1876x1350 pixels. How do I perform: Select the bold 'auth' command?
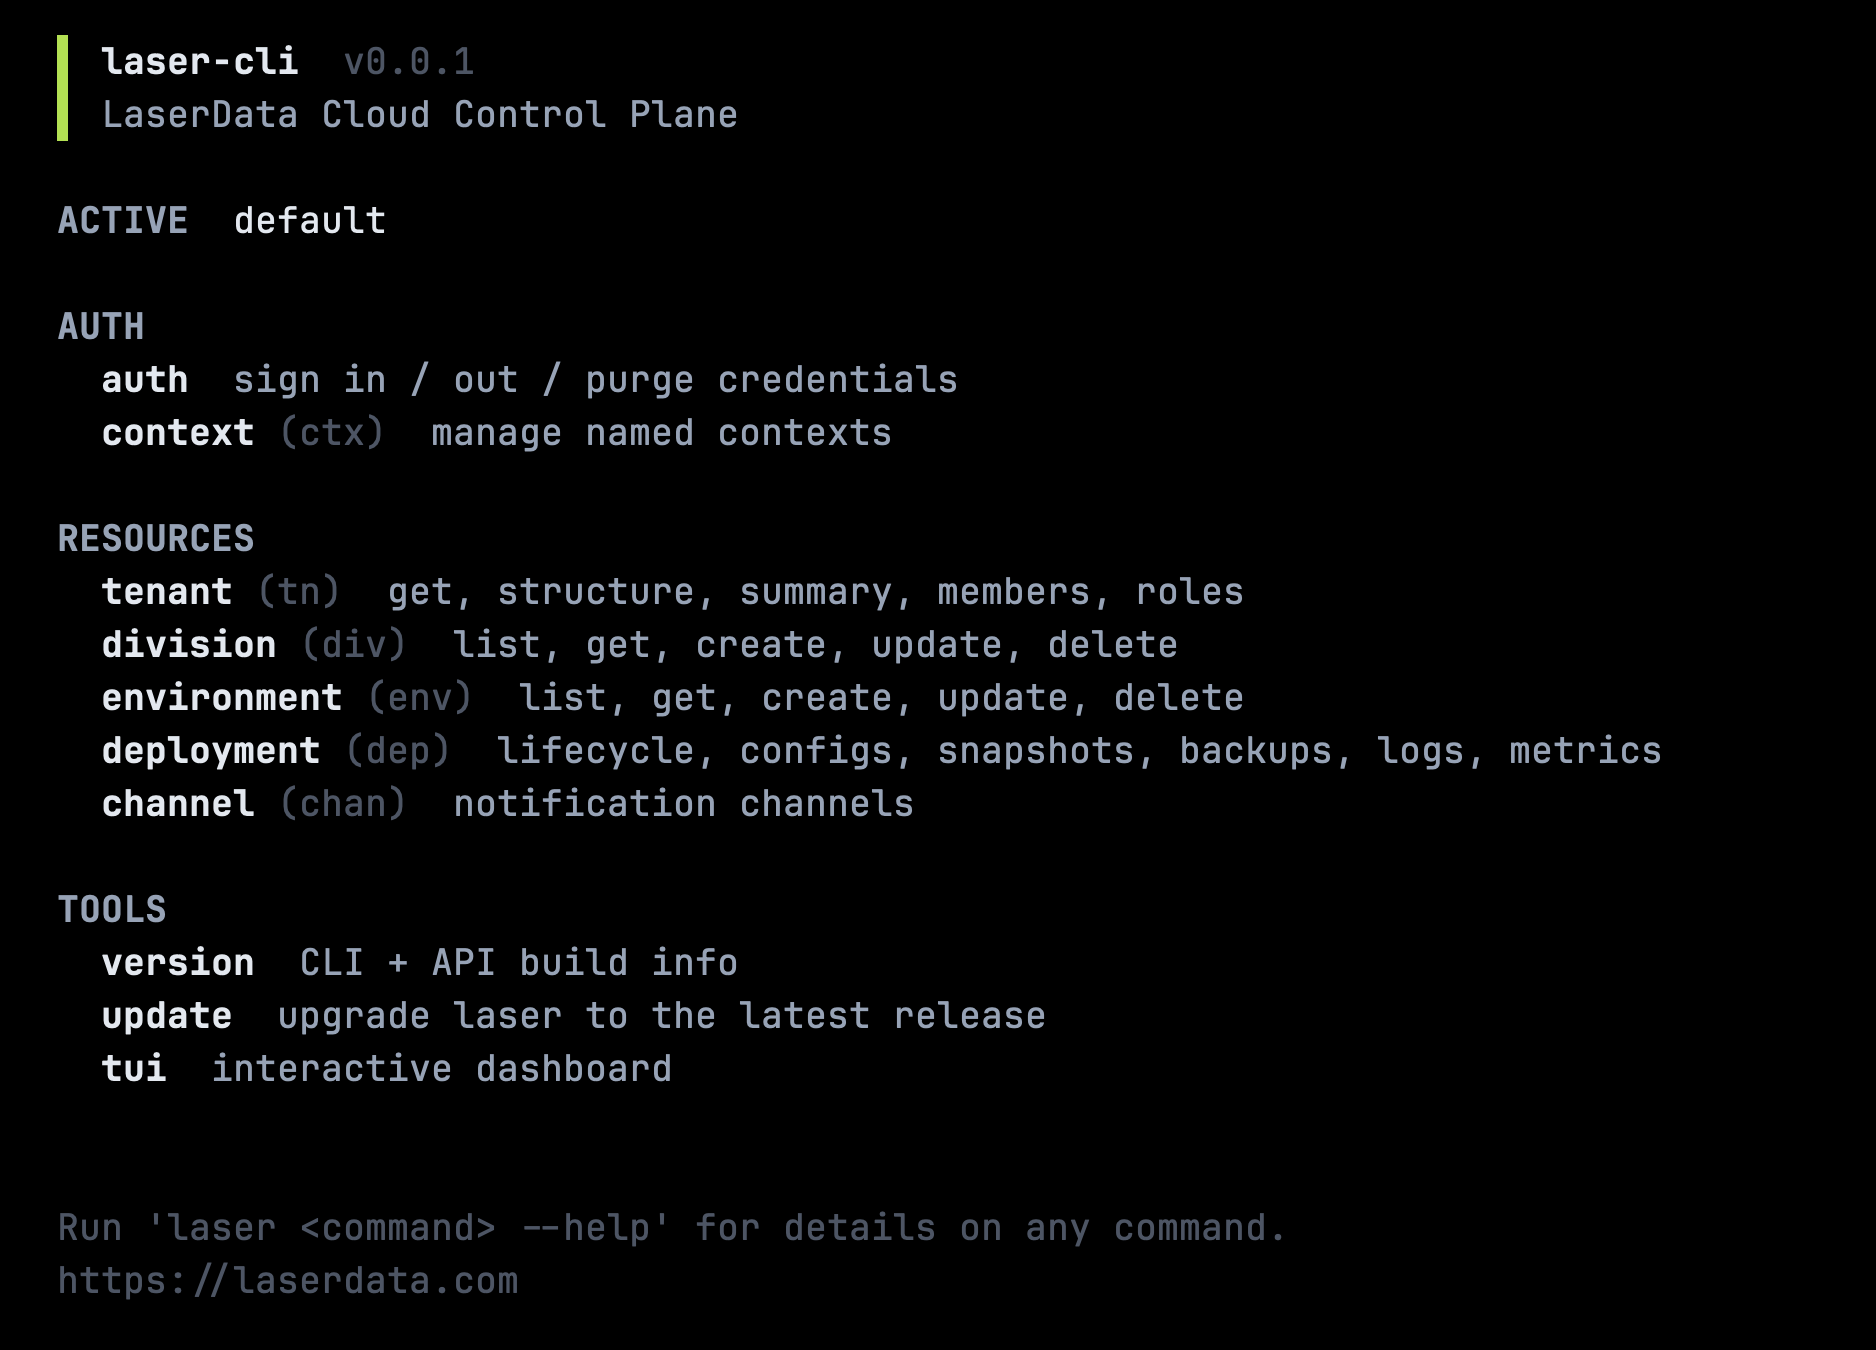click(145, 380)
